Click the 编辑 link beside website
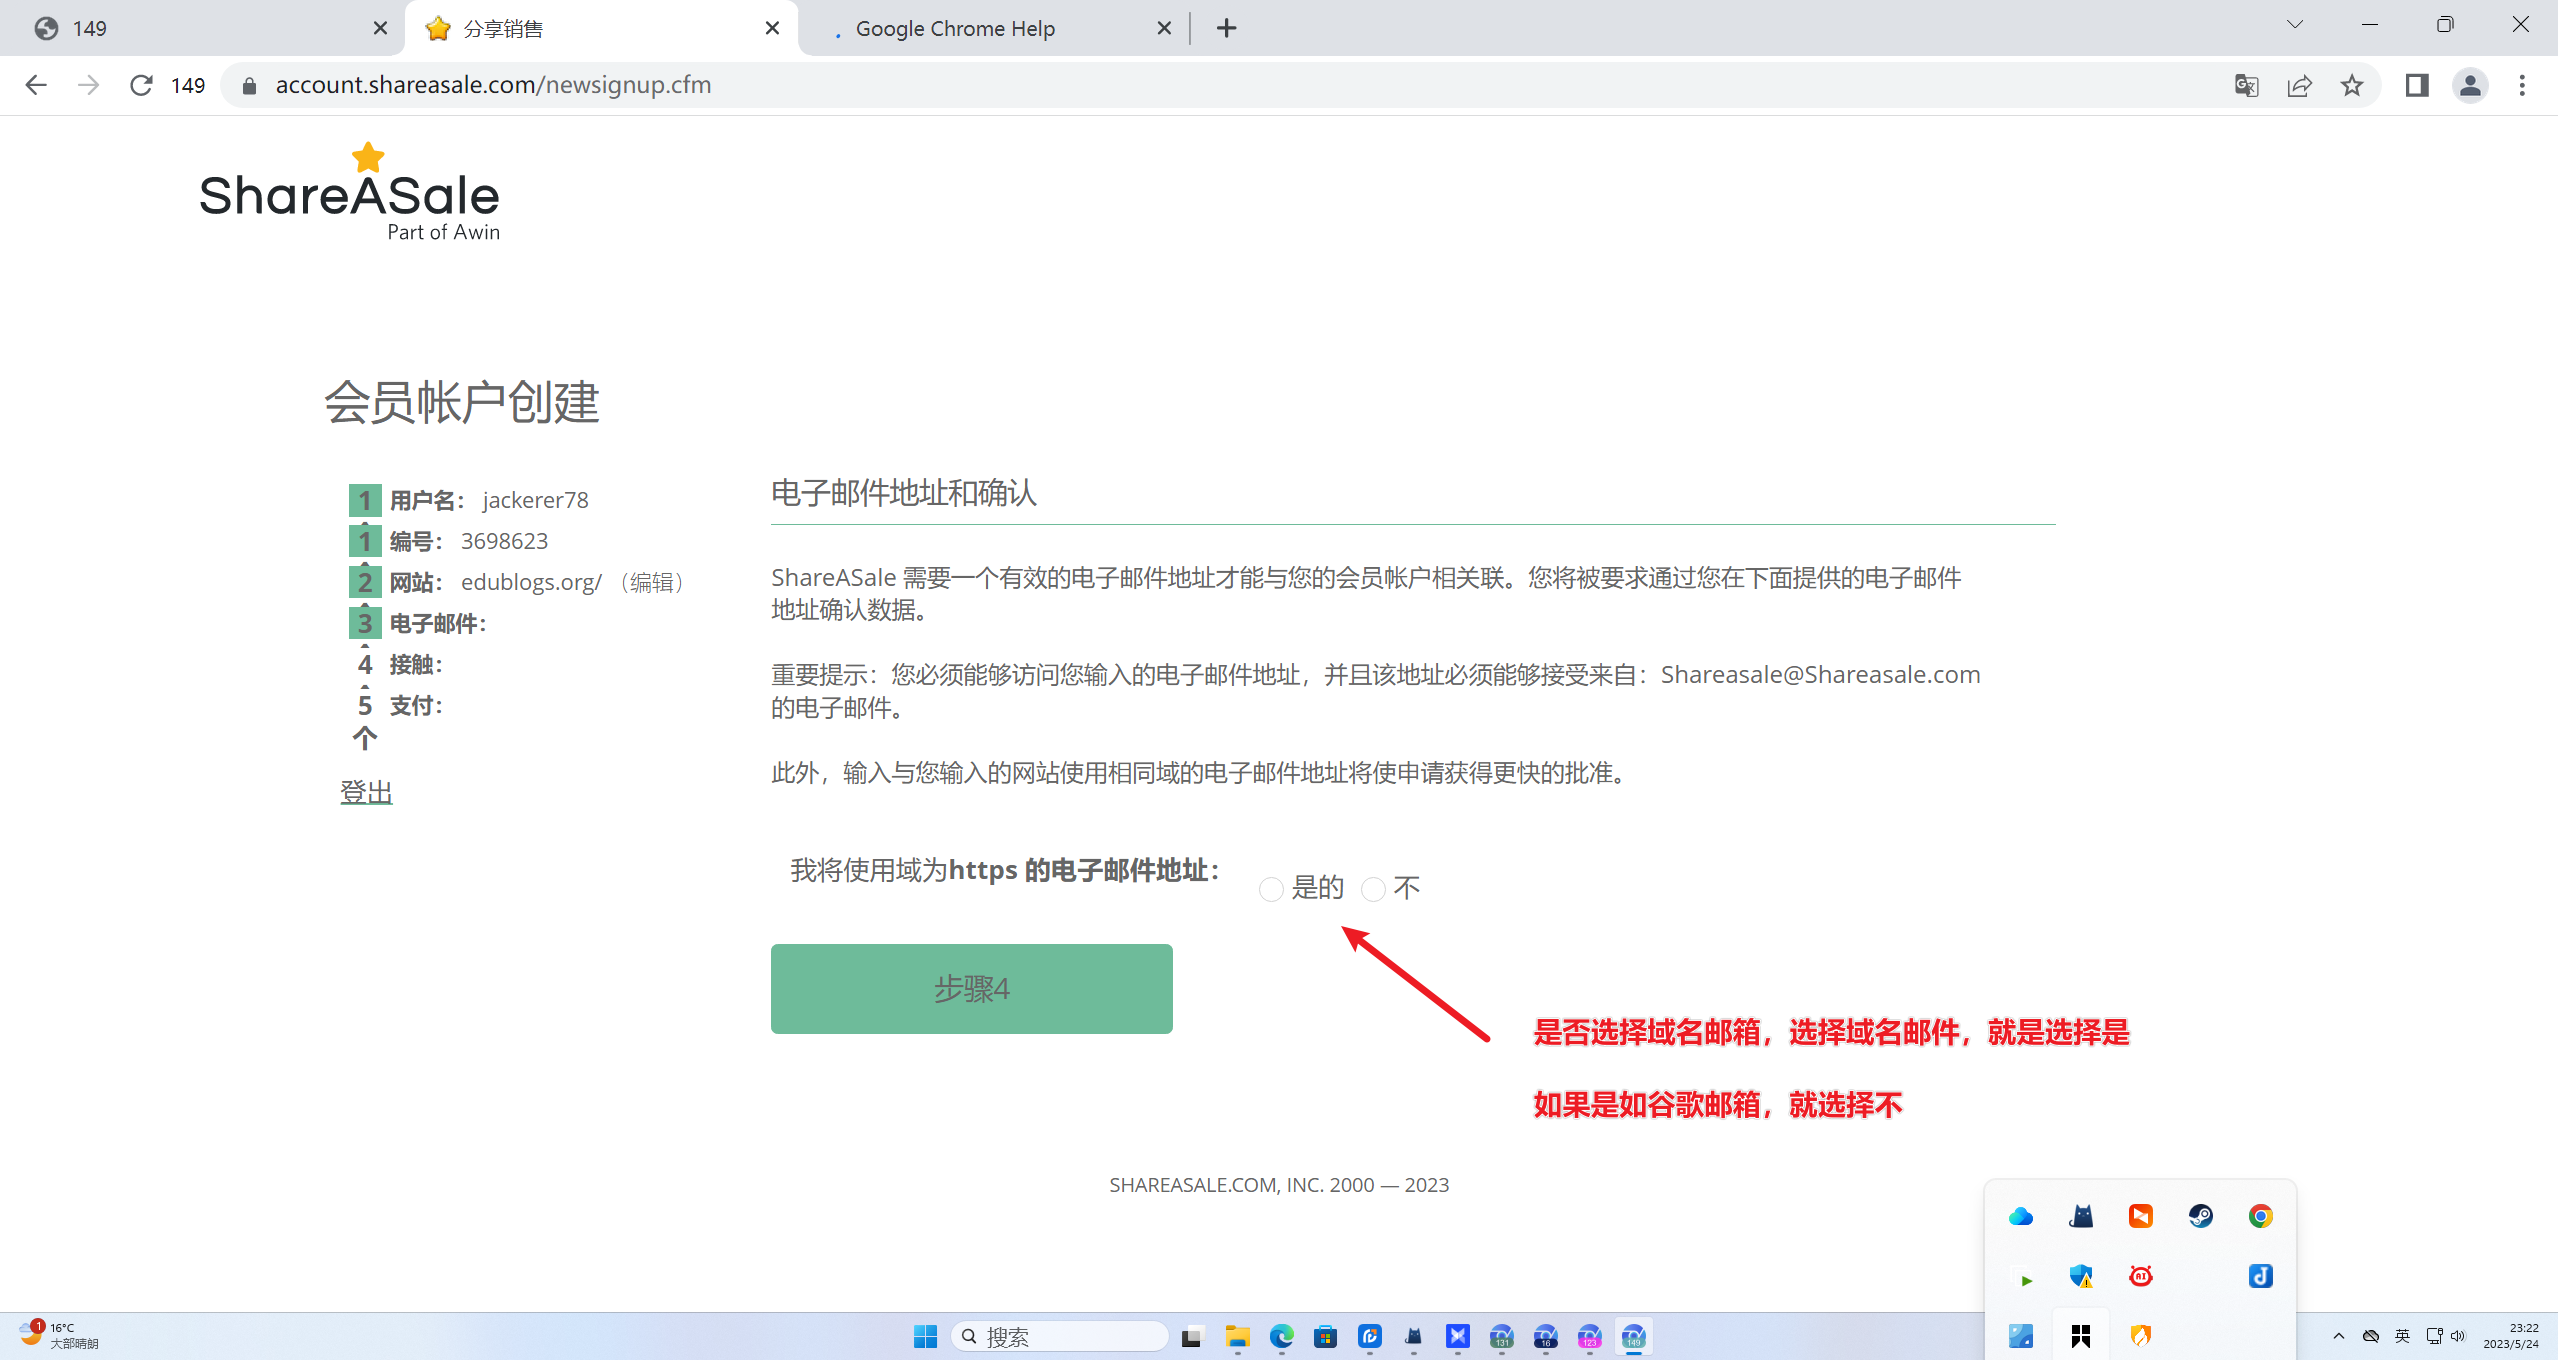 click(652, 582)
